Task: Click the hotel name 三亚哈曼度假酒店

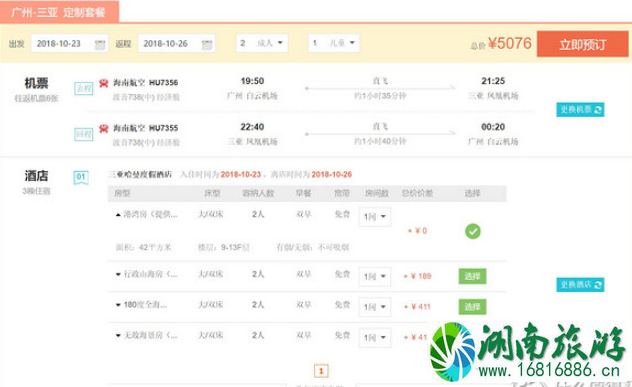Action: [140, 175]
